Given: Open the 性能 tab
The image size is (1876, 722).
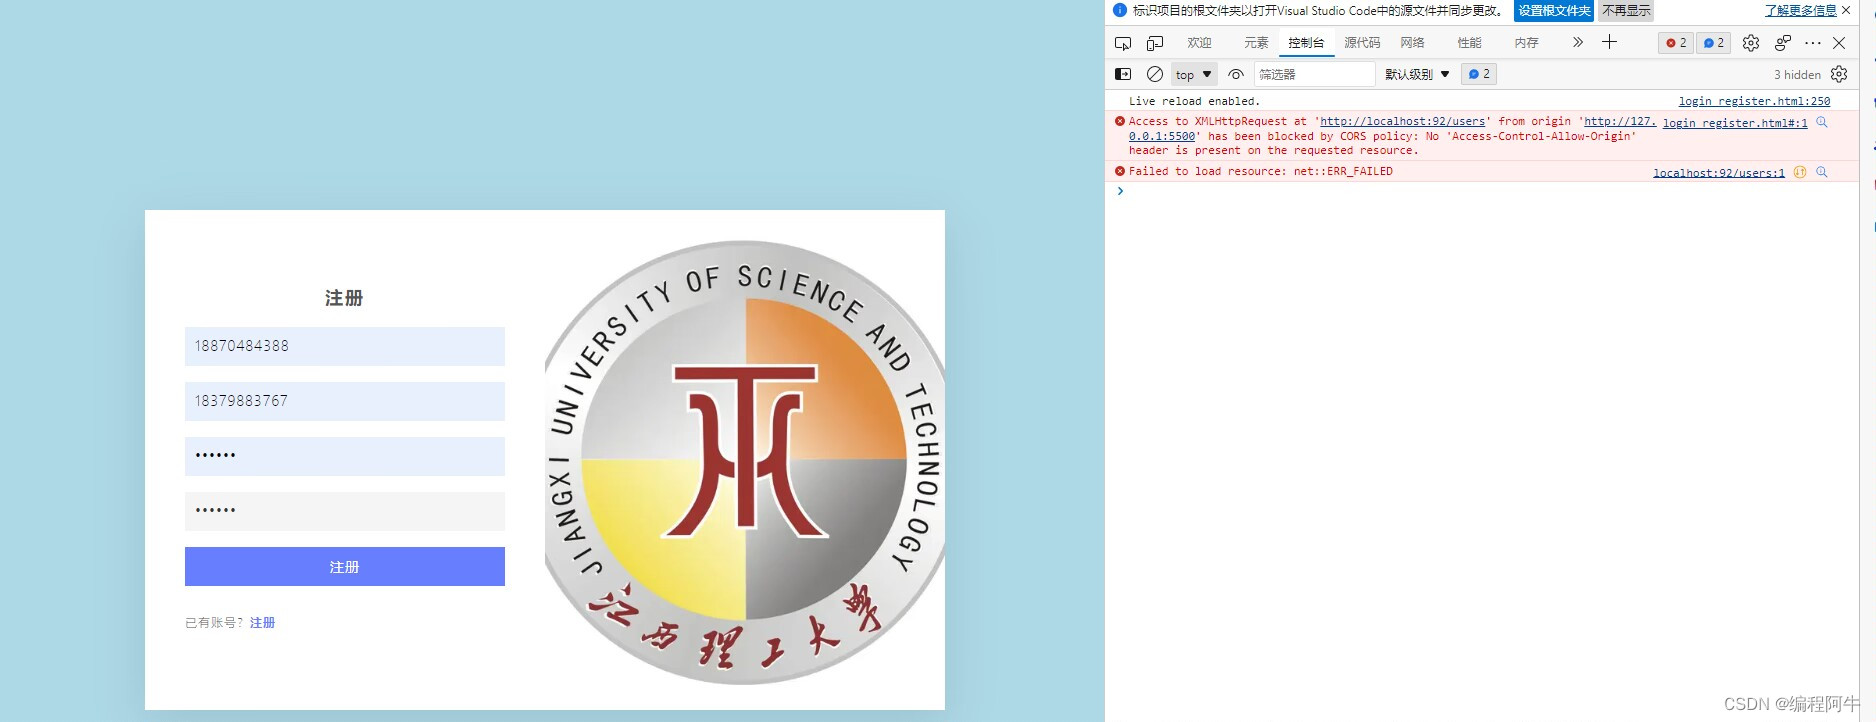Looking at the screenshot, I should 1469,43.
